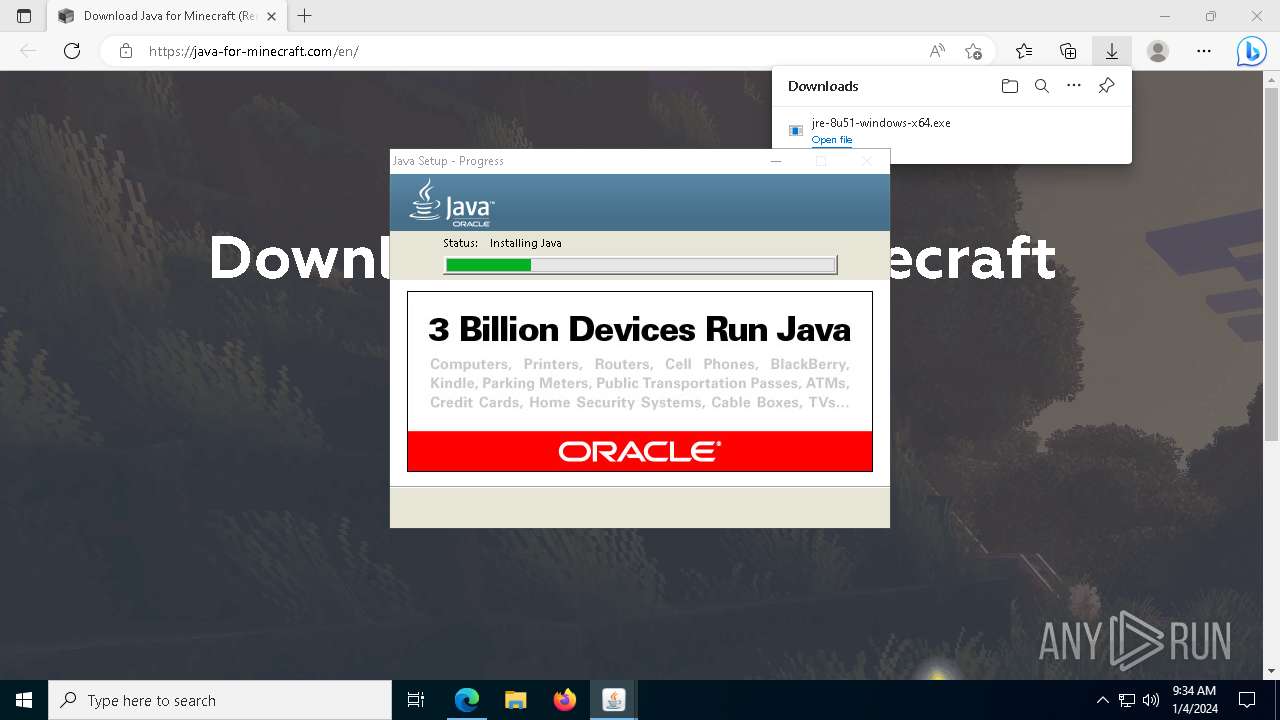
Task: Open Edge Settings and more menu
Action: (x=1204, y=51)
